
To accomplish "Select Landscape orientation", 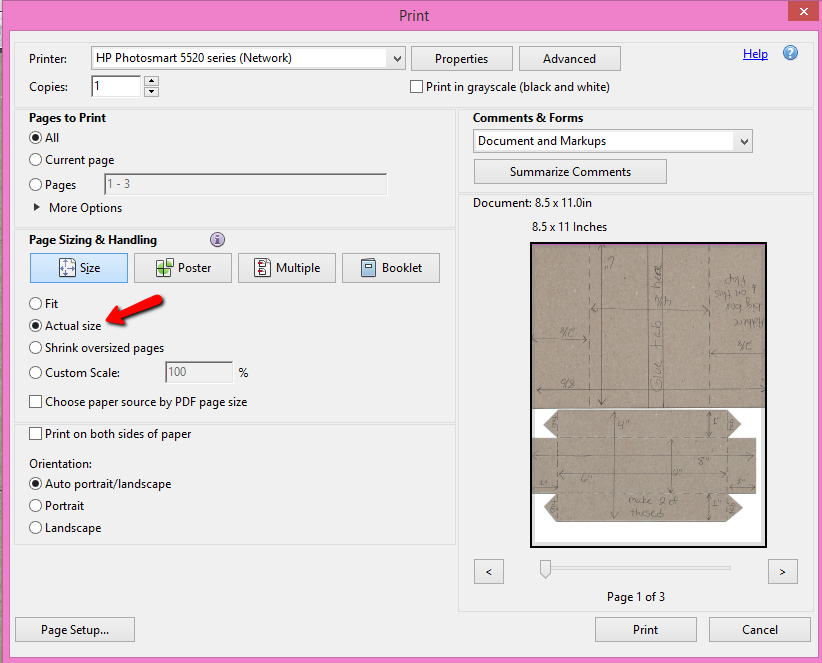I will pyautogui.click(x=36, y=528).
